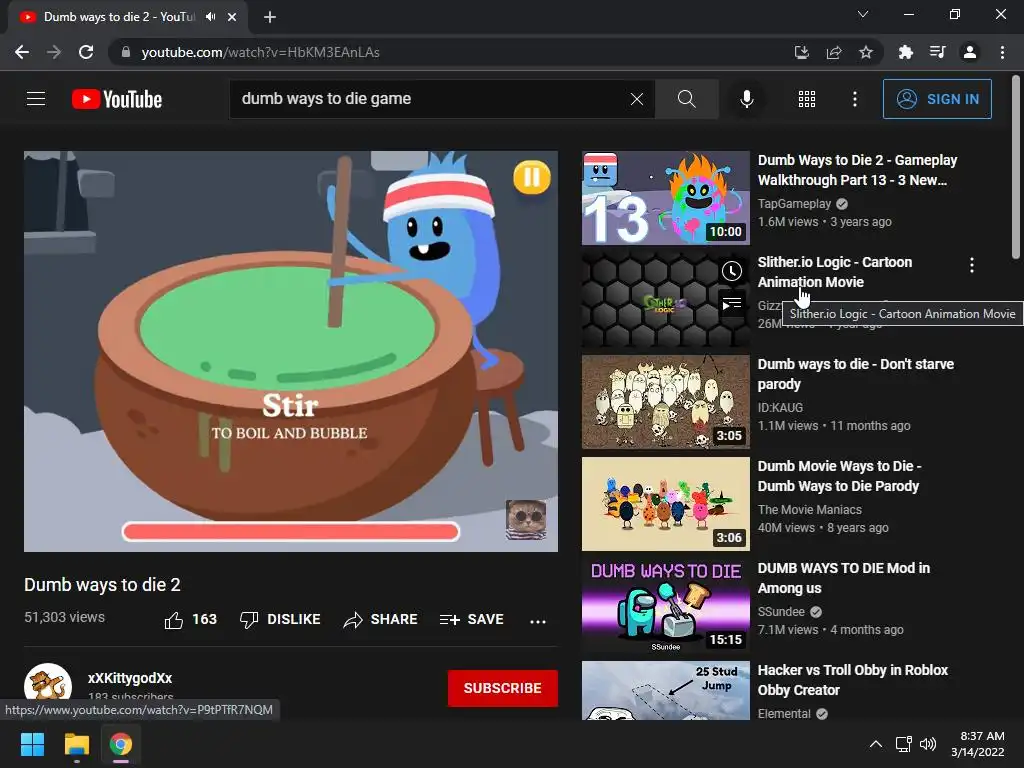This screenshot has width=1024, height=768.
Task: Open 'Dumb ways to die - Don't starve parody'
Action: click(856, 374)
